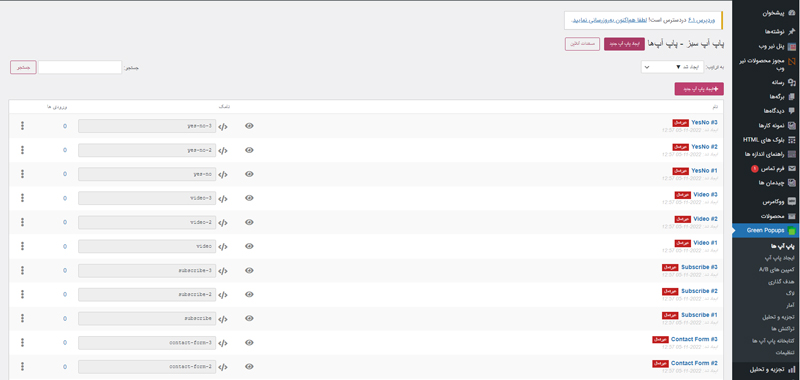The height and width of the screenshot is (380, 800).
Task: Follow the WordPress update notice link
Action: [610, 20]
